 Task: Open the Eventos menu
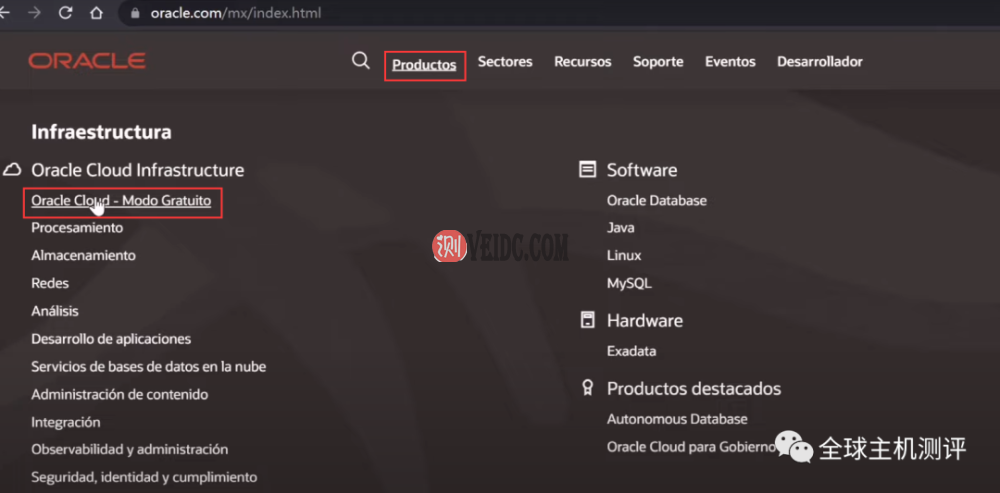tap(730, 62)
